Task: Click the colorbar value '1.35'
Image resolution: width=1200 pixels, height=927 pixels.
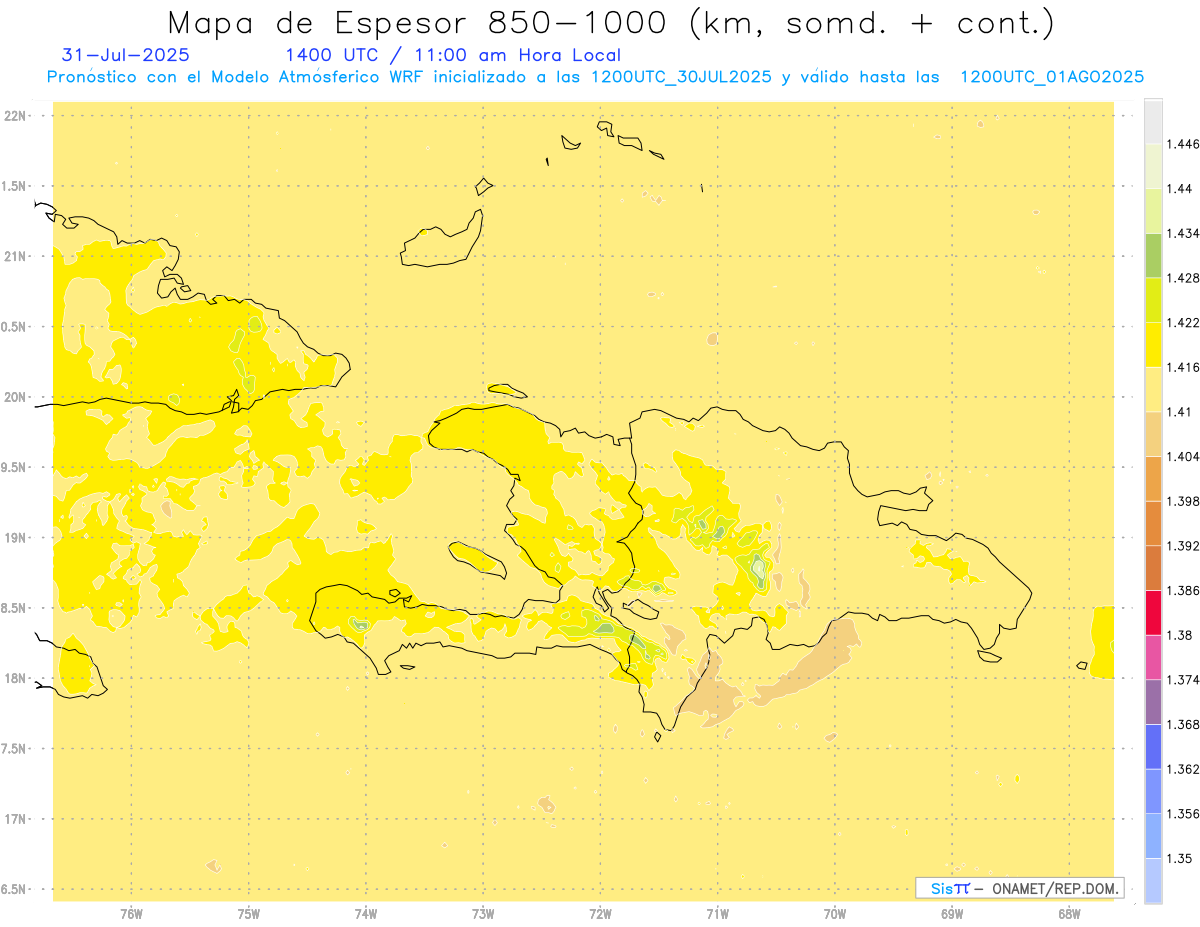Action: point(1181,858)
